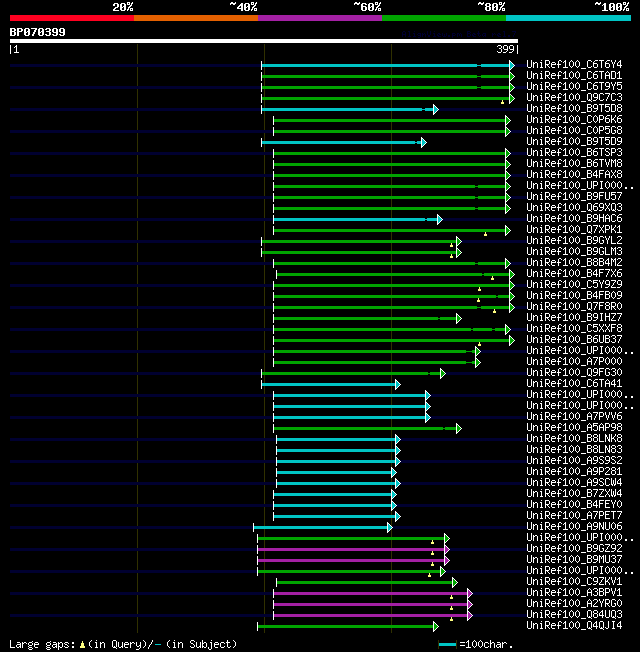Select the UniRef100_B9GYL2 hit name
The height and width of the screenshot is (652, 640).
tap(574, 240)
